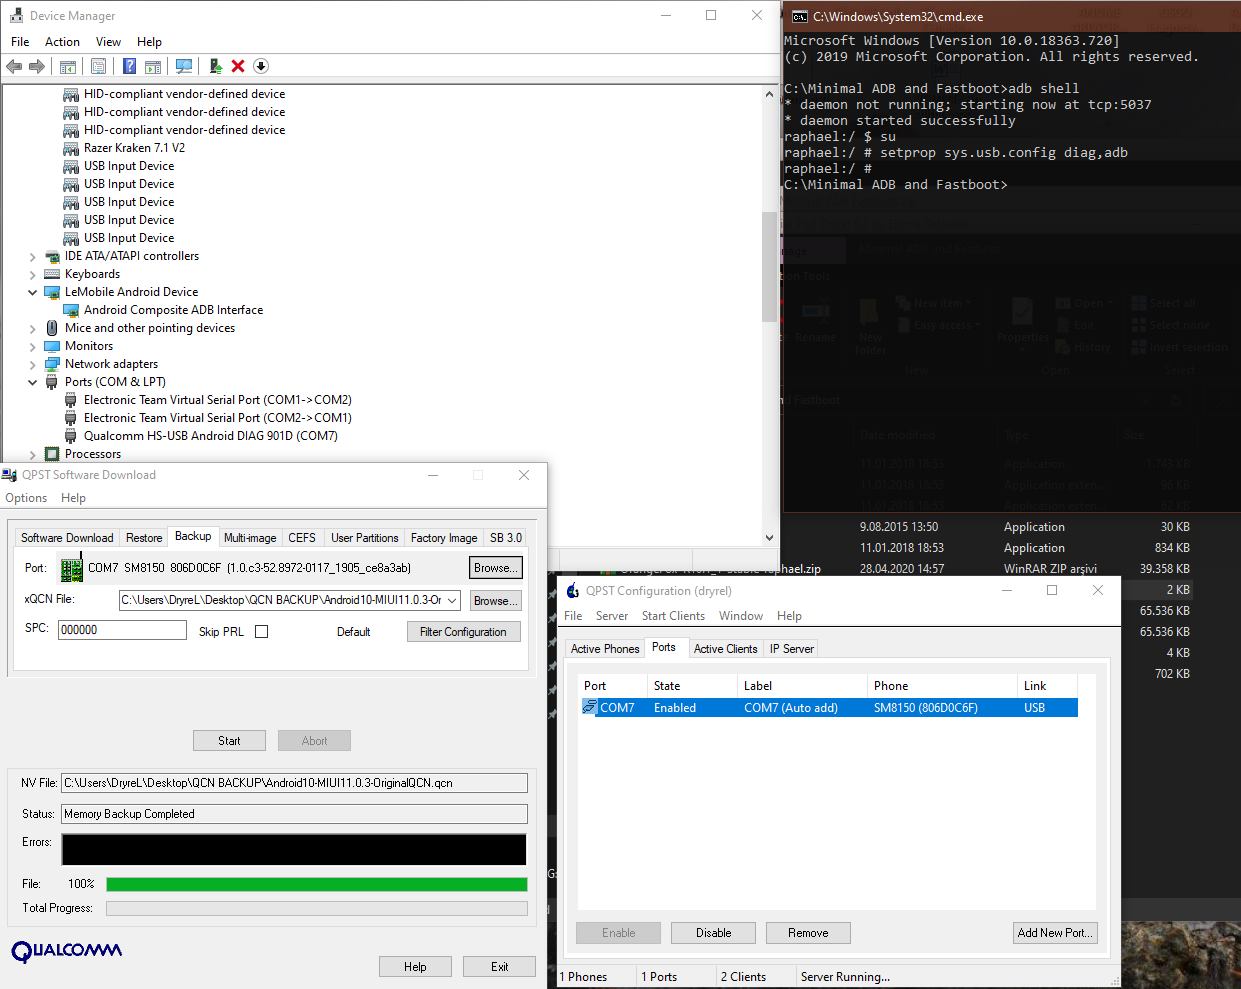Click the cmd.exe window title icon

(799, 16)
